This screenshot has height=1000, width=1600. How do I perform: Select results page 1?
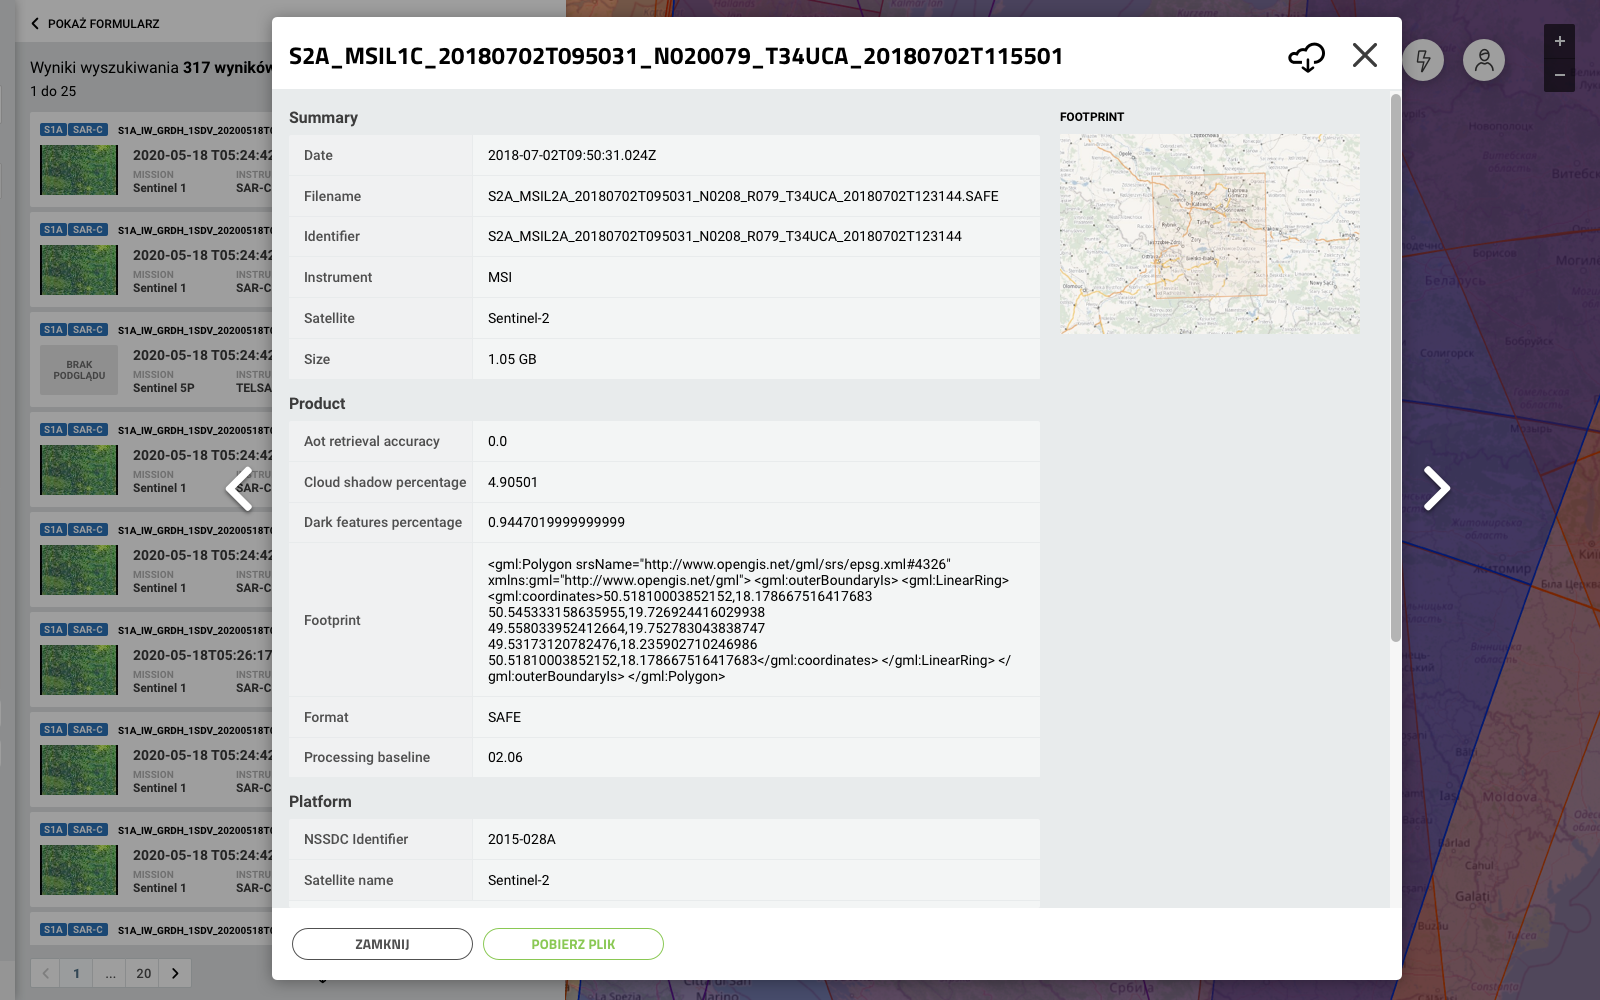coord(76,973)
